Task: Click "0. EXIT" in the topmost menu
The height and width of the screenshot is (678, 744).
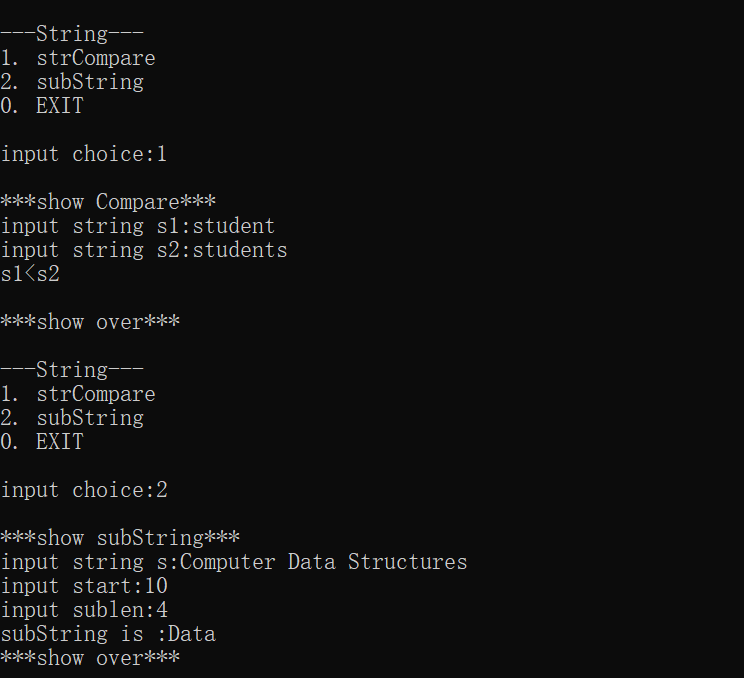Action: coord(42,106)
